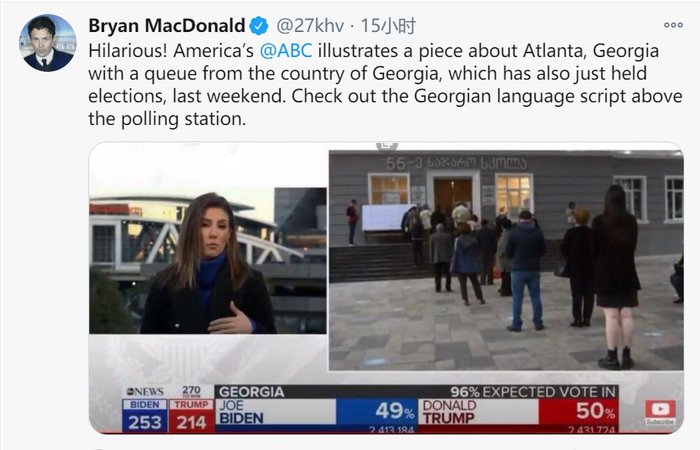Open the tweet's more options menu
The width and height of the screenshot is (700, 450).
click(673, 25)
